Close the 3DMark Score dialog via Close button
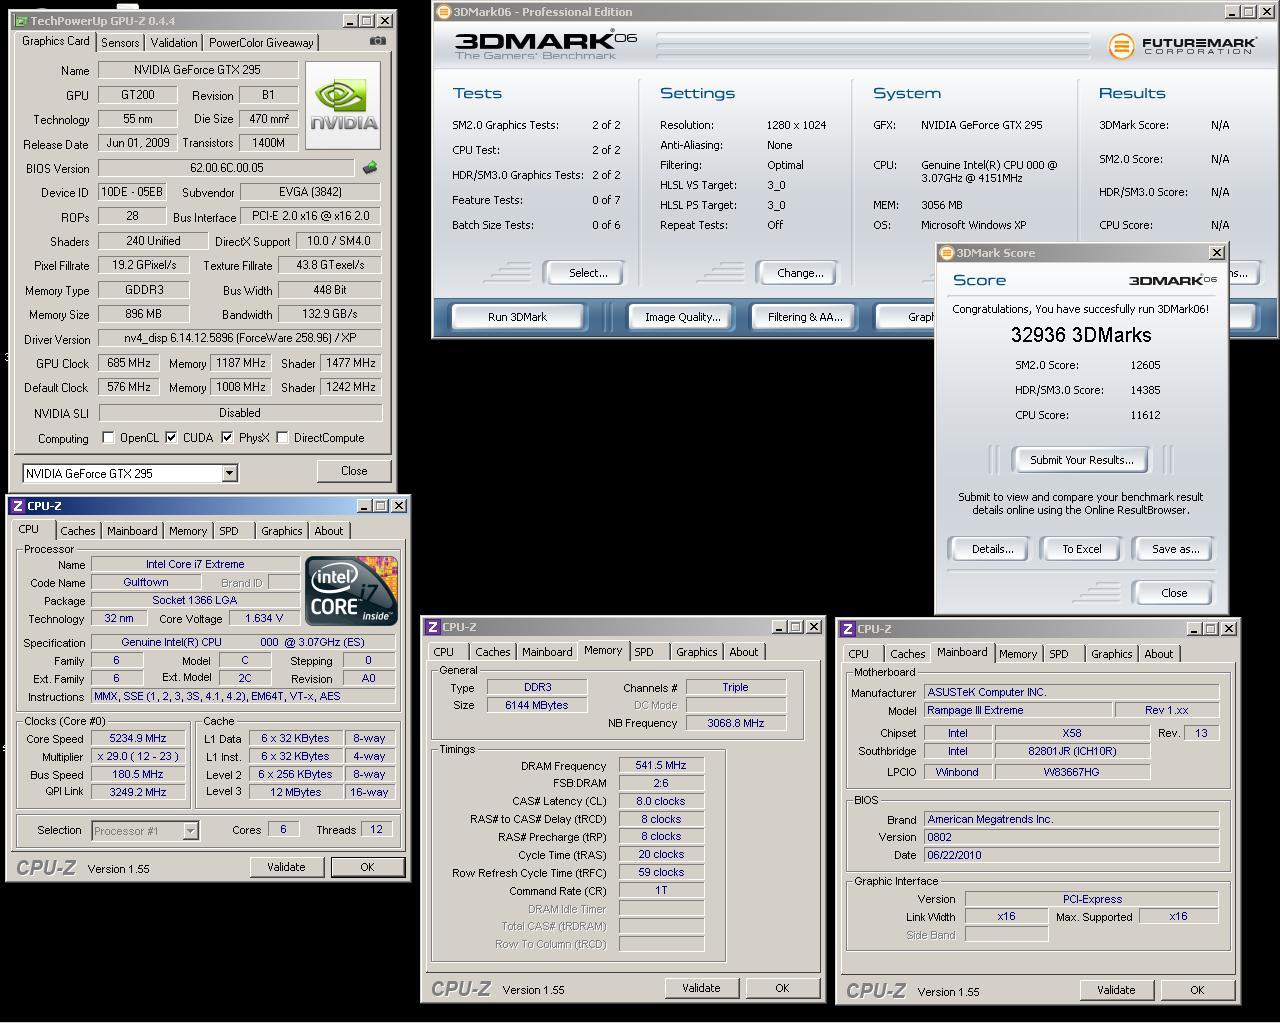The width and height of the screenshot is (1280, 1024). point(1174,593)
